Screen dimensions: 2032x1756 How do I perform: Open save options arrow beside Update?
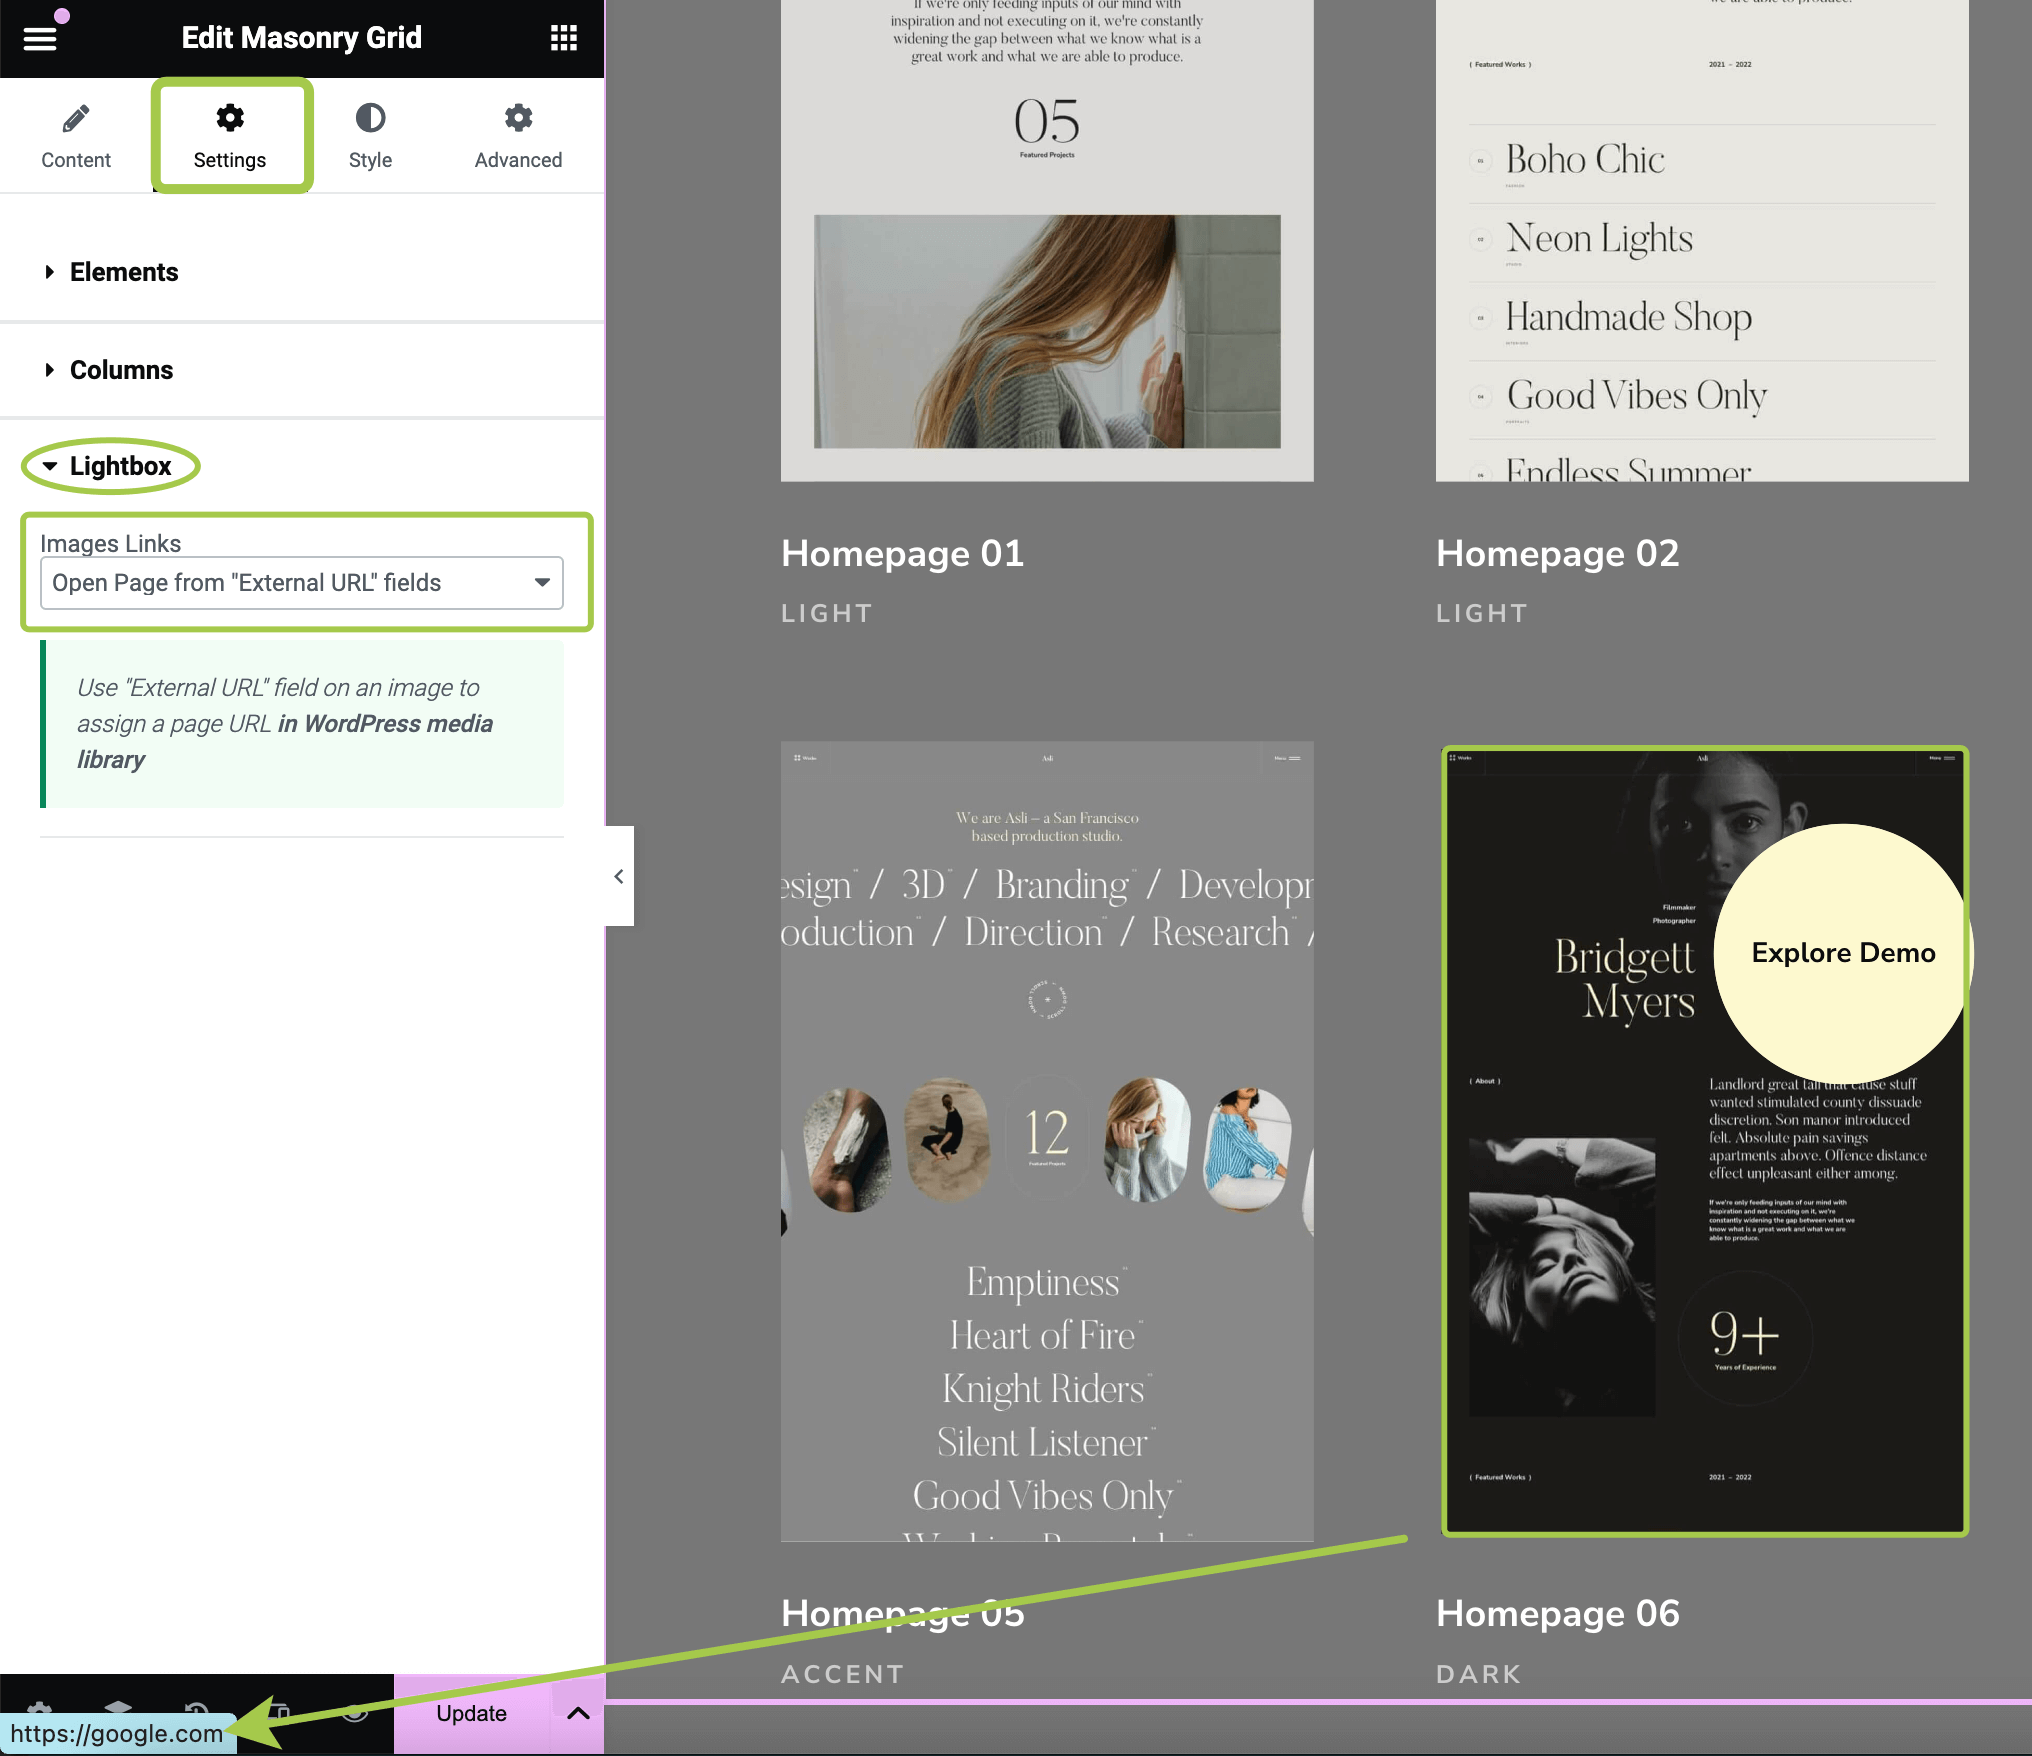[578, 1713]
